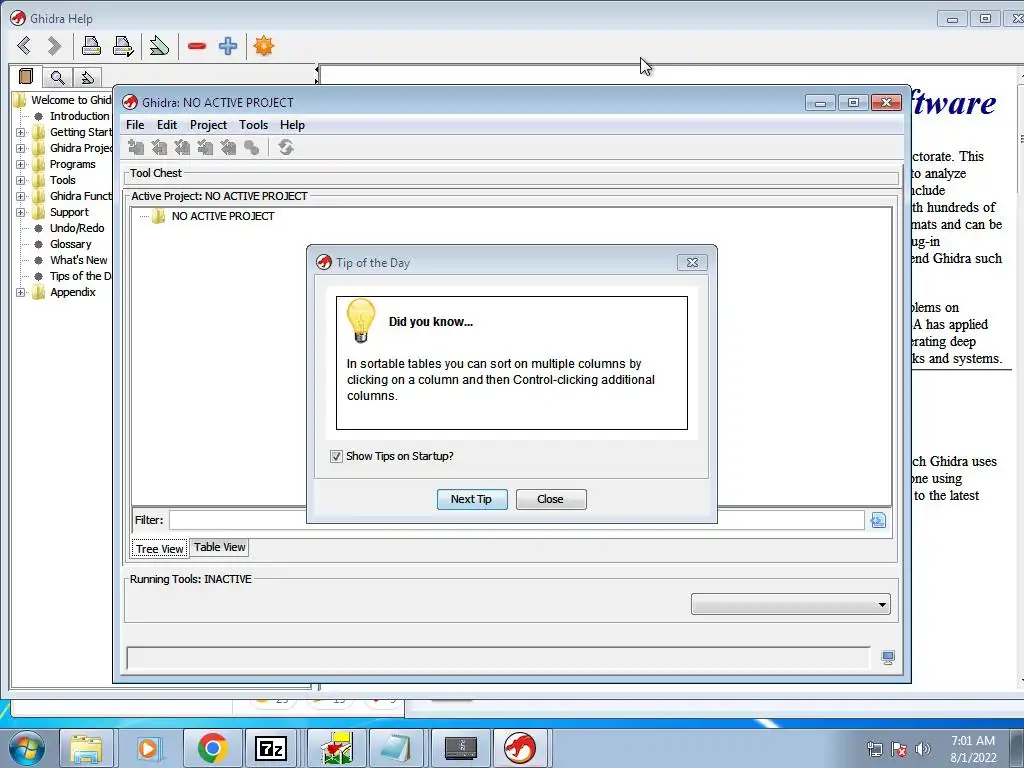This screenshot has width=1024, height=768.
Task: Expand the Getting Started help node
Action: 20,132
